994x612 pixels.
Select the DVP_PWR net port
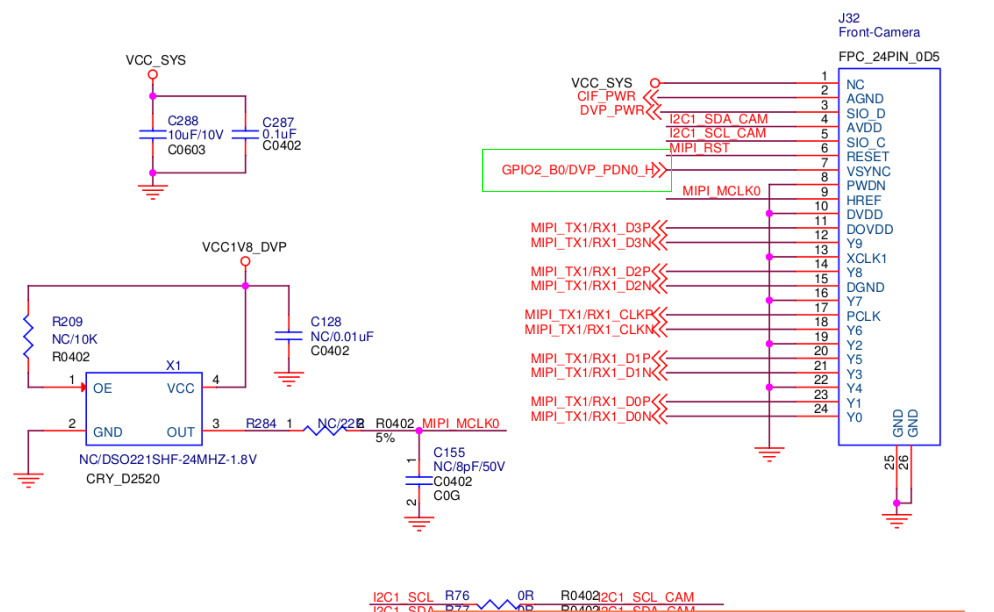click(612, 110)
